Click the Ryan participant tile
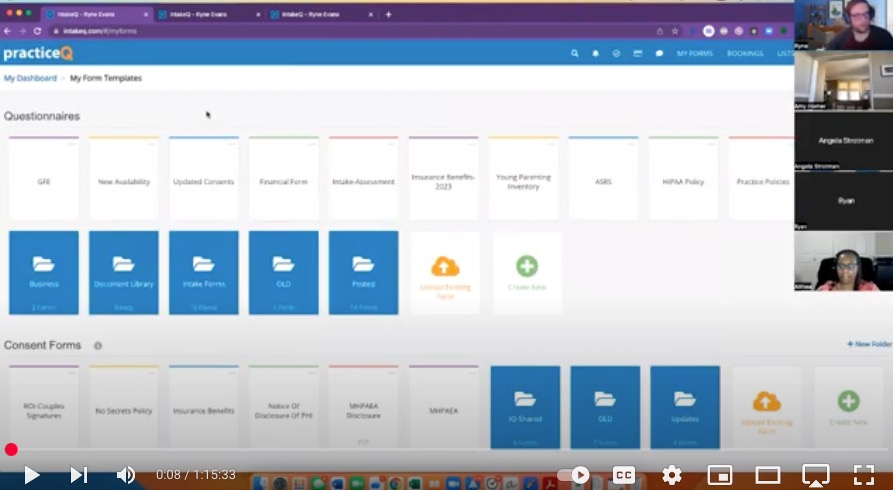 [843, 201]
